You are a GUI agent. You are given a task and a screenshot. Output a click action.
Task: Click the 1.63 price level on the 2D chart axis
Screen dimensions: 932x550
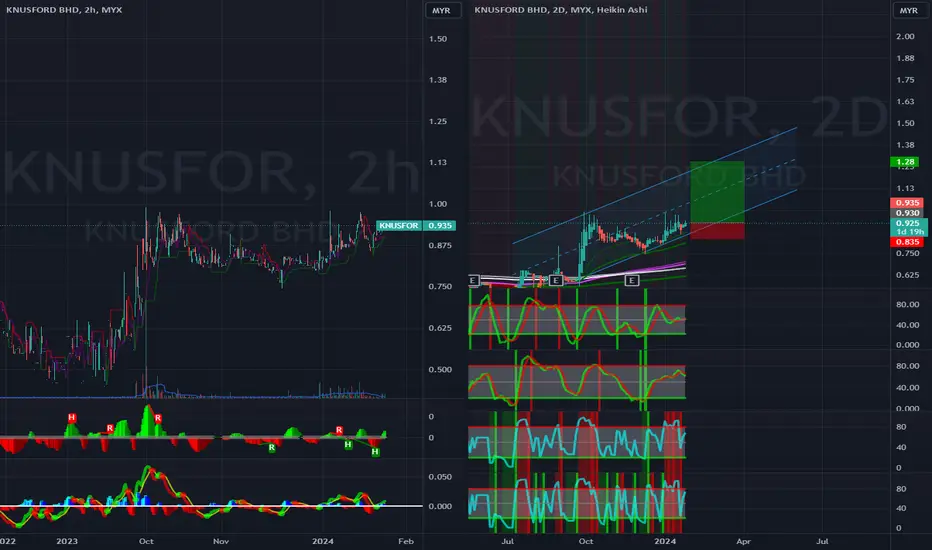[x=905, y=102]
